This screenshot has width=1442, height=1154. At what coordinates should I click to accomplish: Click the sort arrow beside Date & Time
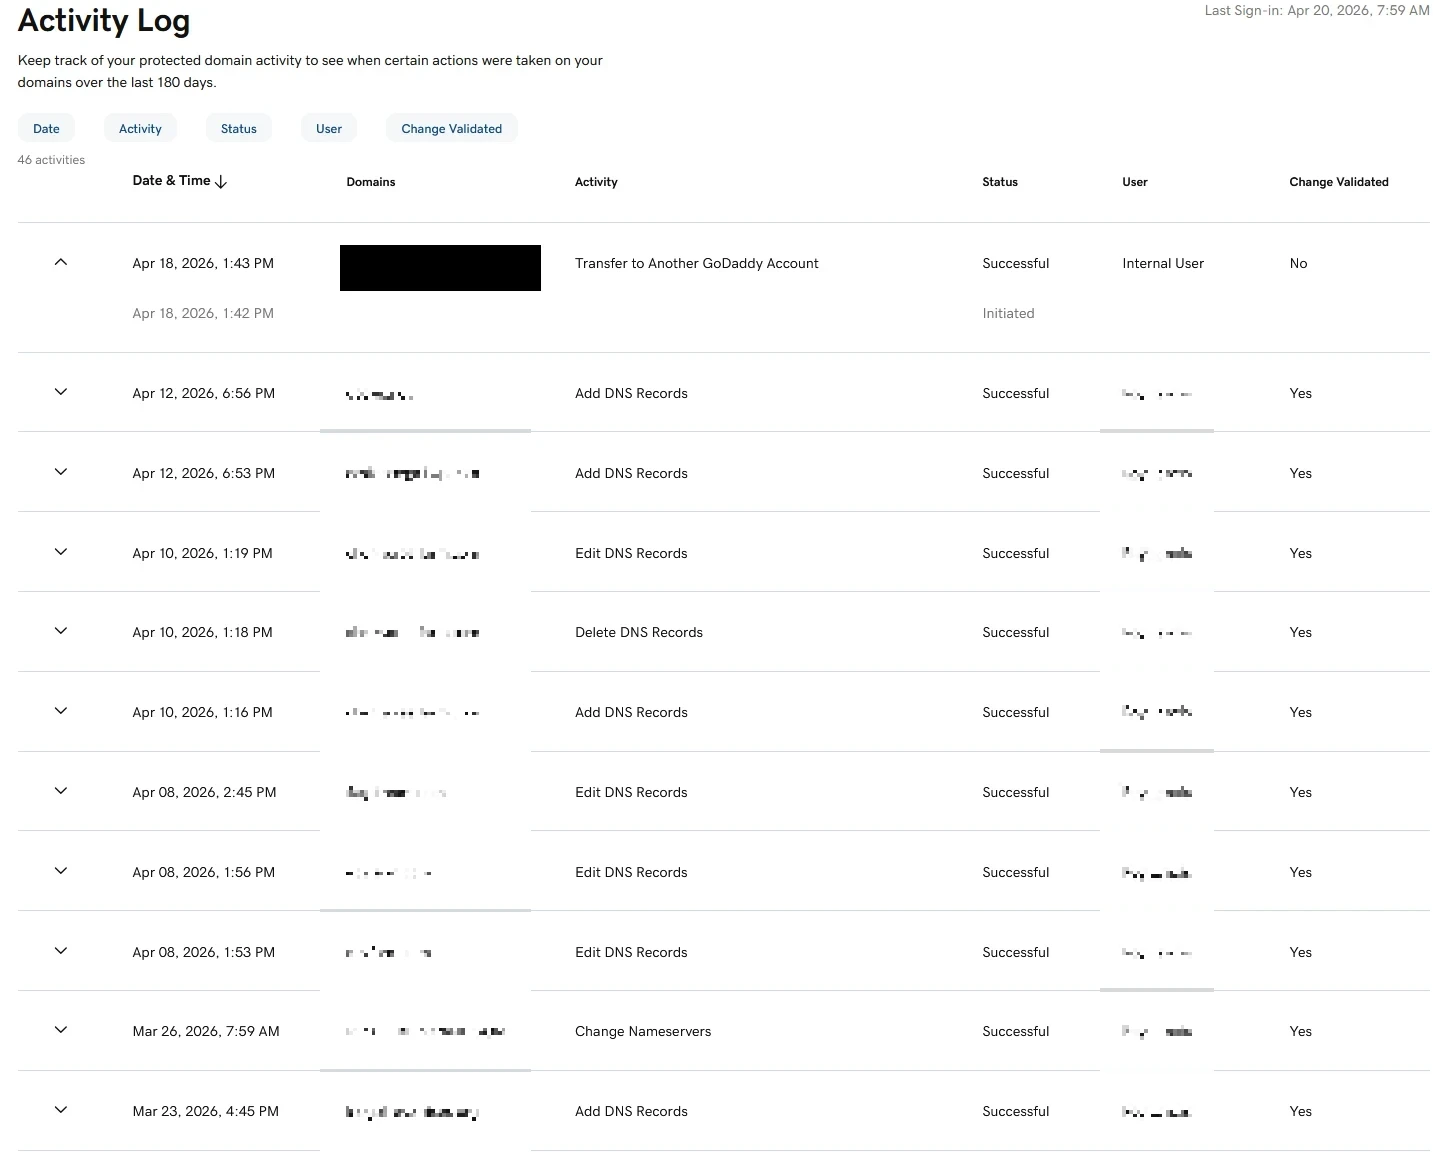[221, 182]
